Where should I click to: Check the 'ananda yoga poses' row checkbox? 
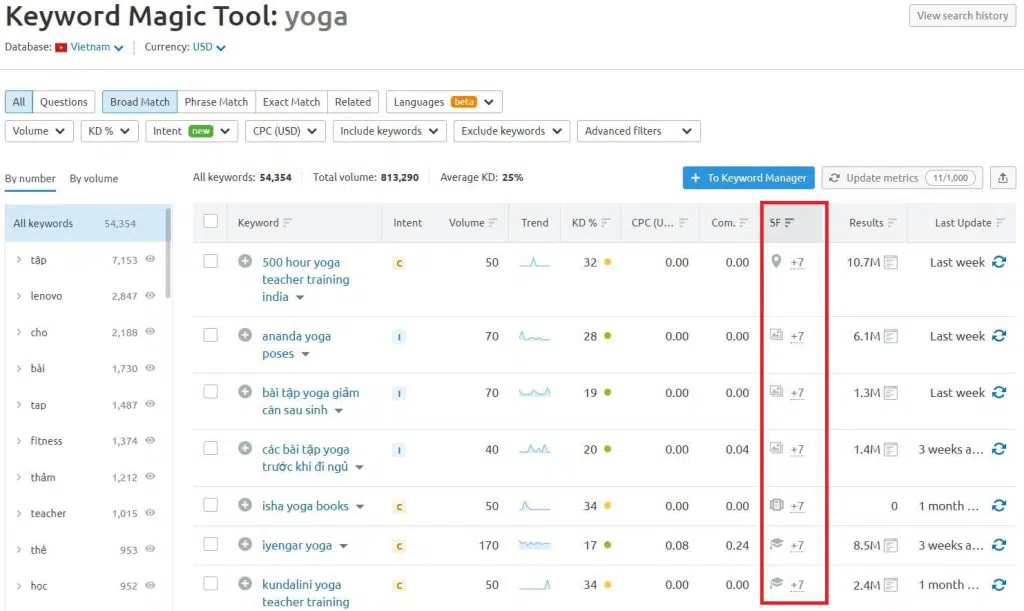210,335
